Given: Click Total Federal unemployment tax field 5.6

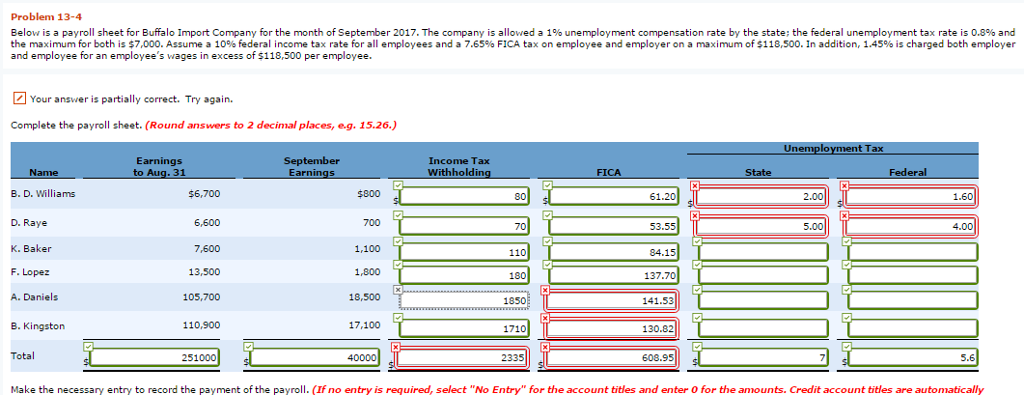Looking at the screenshot, I should tap(912, 357).
